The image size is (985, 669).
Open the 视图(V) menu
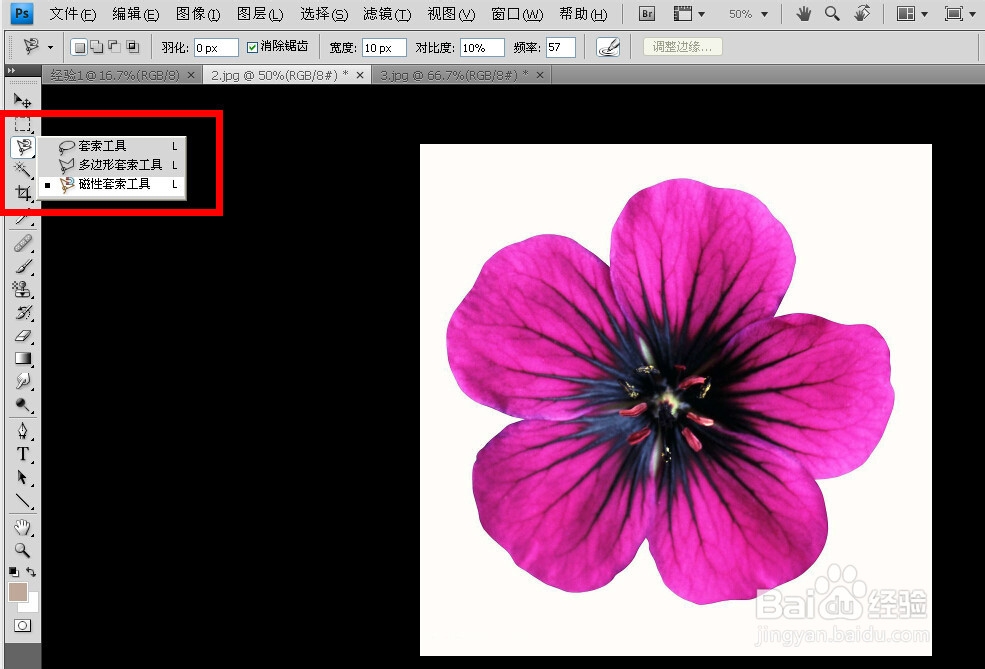click(x=451, y=14)
